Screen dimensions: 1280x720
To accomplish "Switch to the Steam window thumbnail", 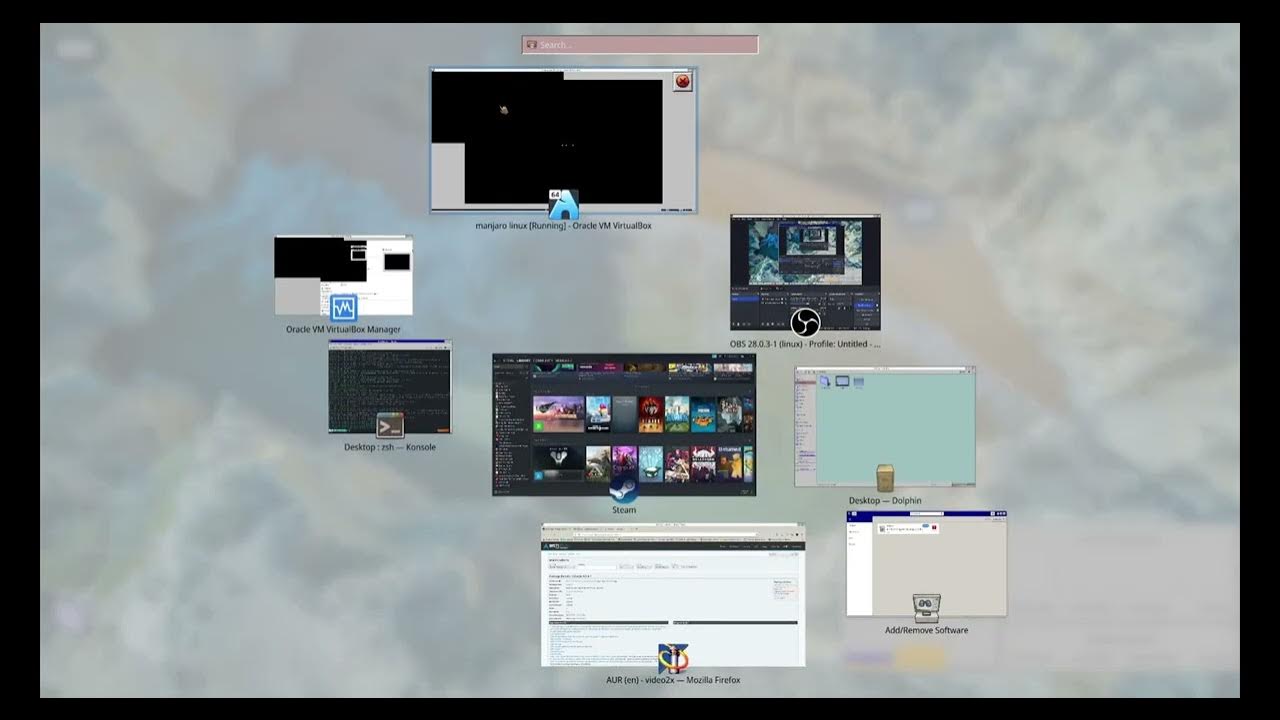I will click(x=624, y=425).
